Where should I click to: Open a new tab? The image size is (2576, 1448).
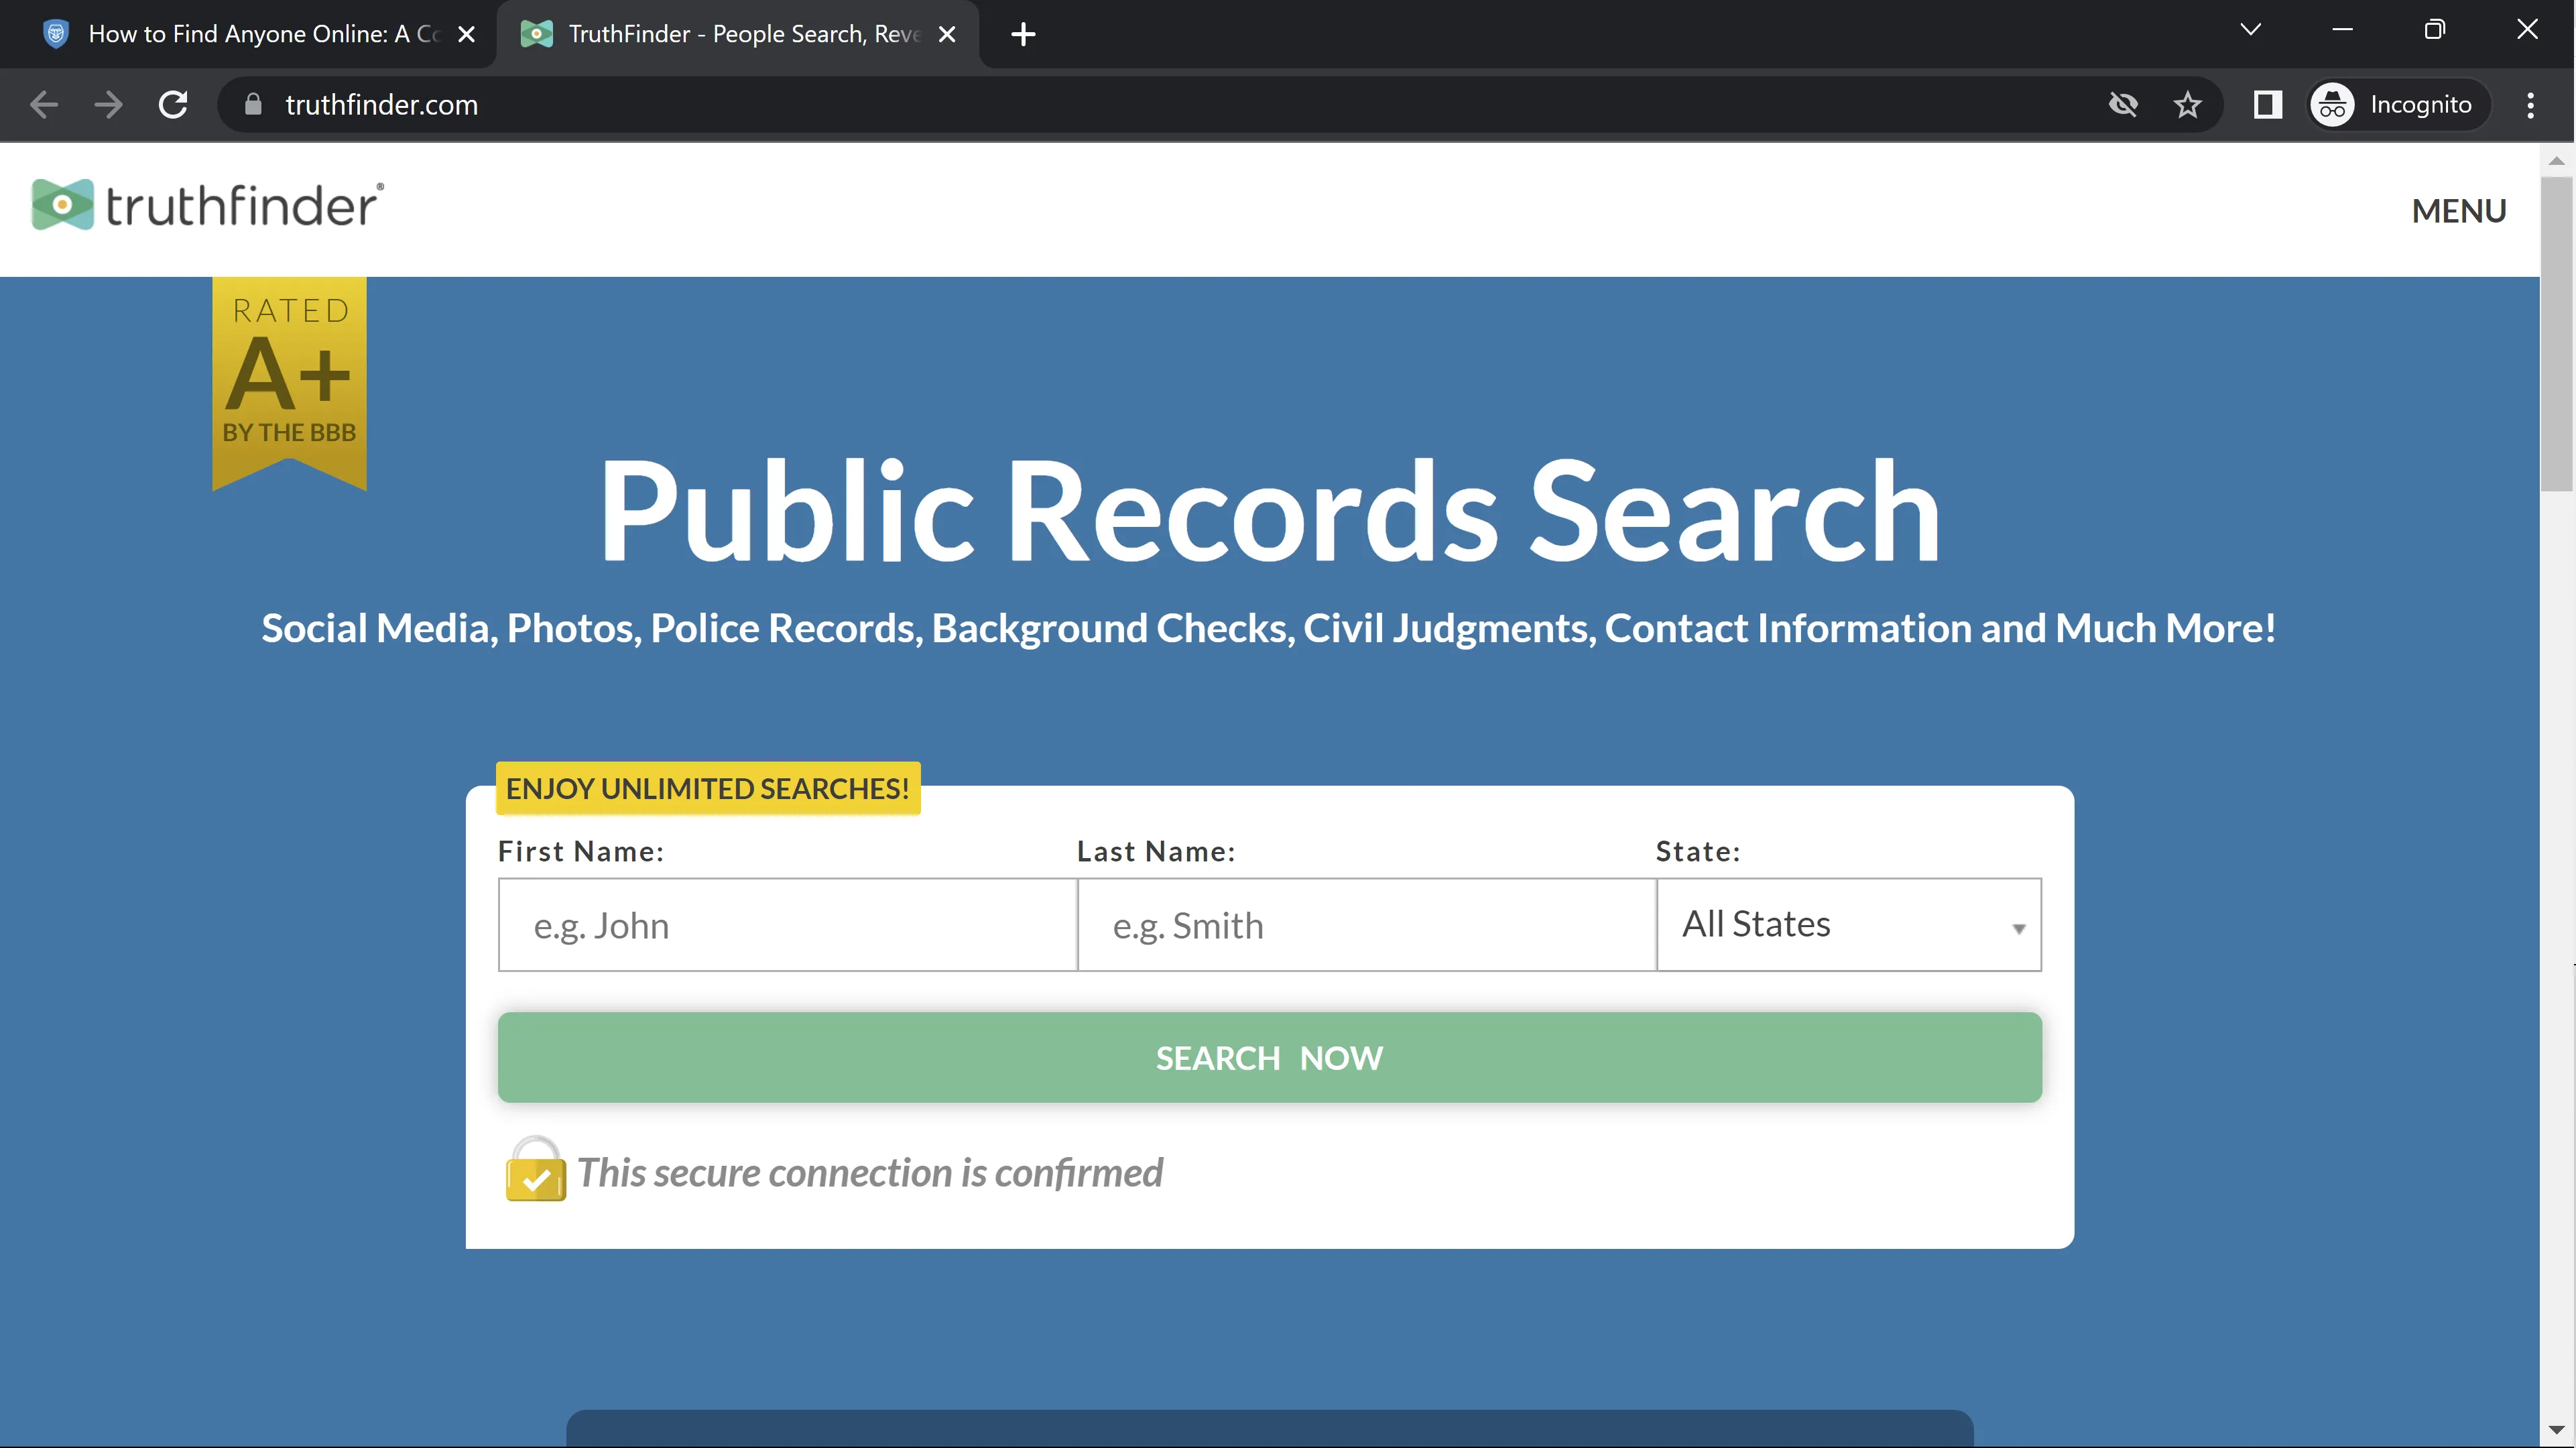(x=1023, y=34)
